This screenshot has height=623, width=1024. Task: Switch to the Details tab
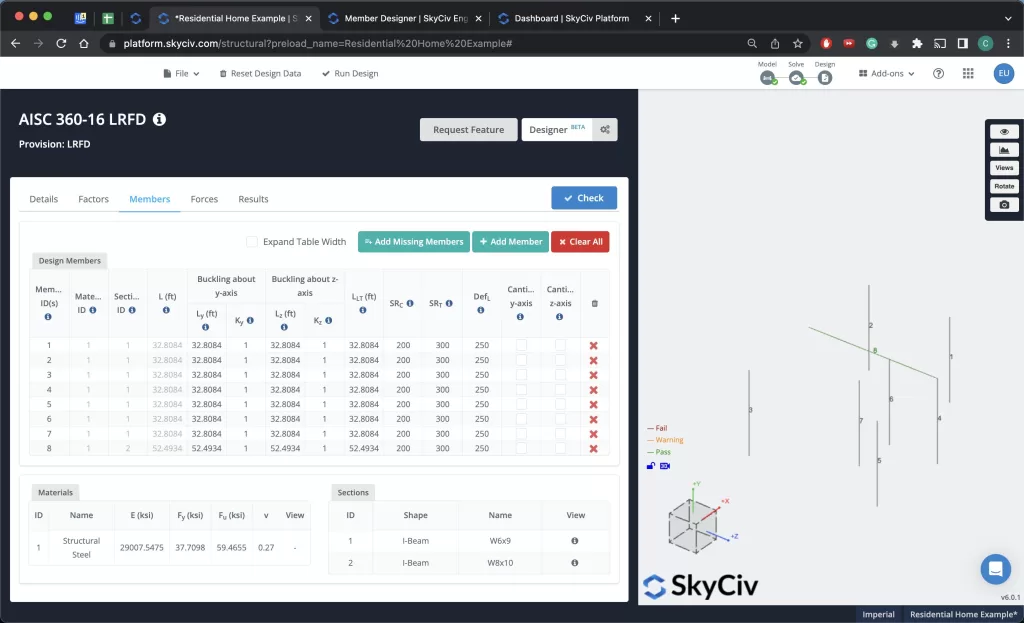44,199
